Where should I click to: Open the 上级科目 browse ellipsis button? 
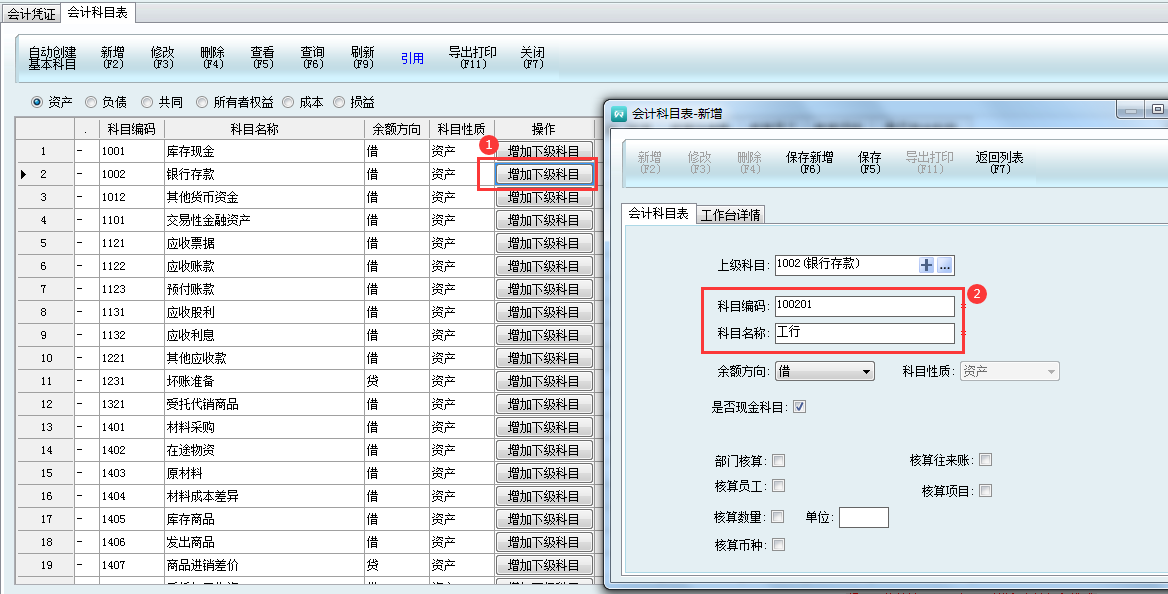[945, 265]
